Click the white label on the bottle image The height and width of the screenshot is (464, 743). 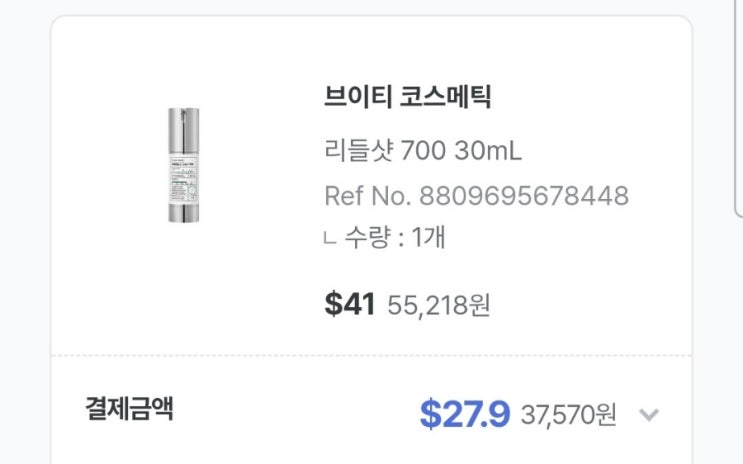184,180
